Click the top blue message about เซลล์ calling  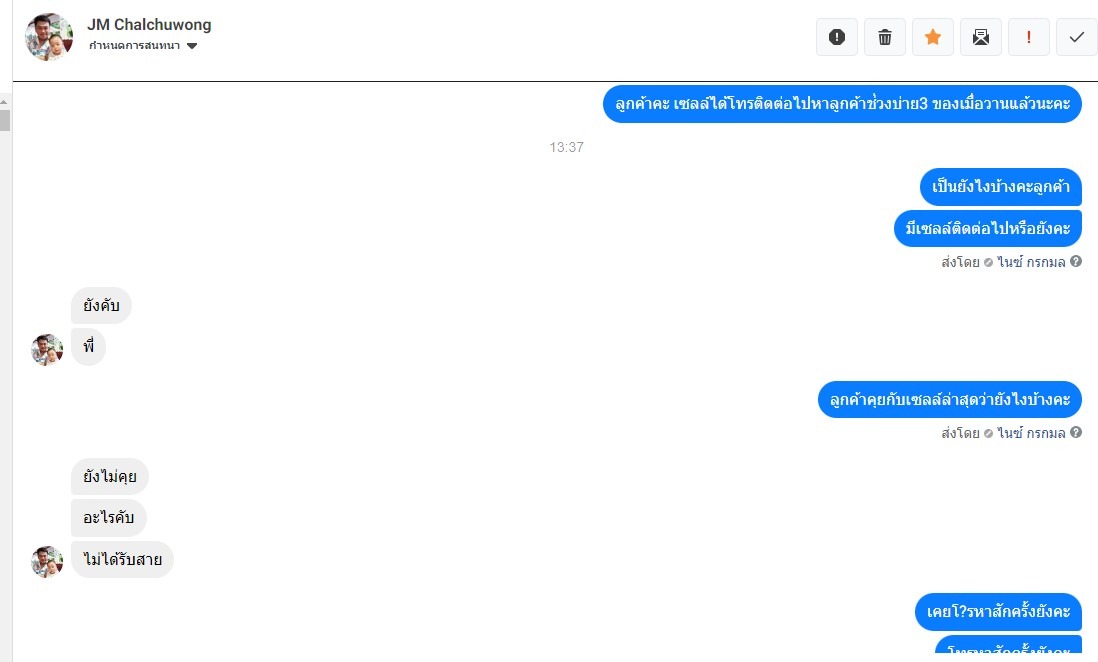click(x=842, y=104)
